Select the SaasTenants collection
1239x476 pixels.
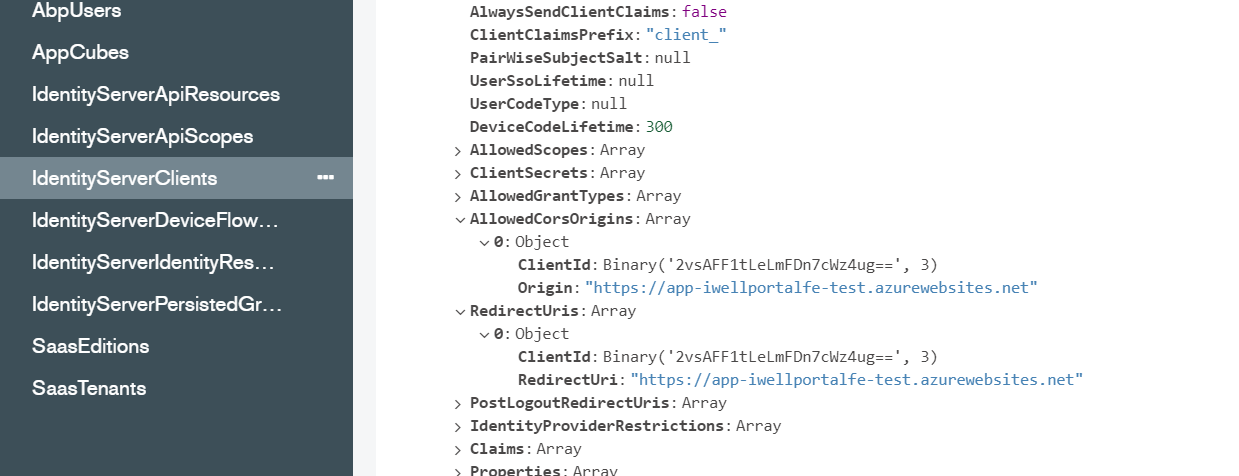(x=89, y=388)
